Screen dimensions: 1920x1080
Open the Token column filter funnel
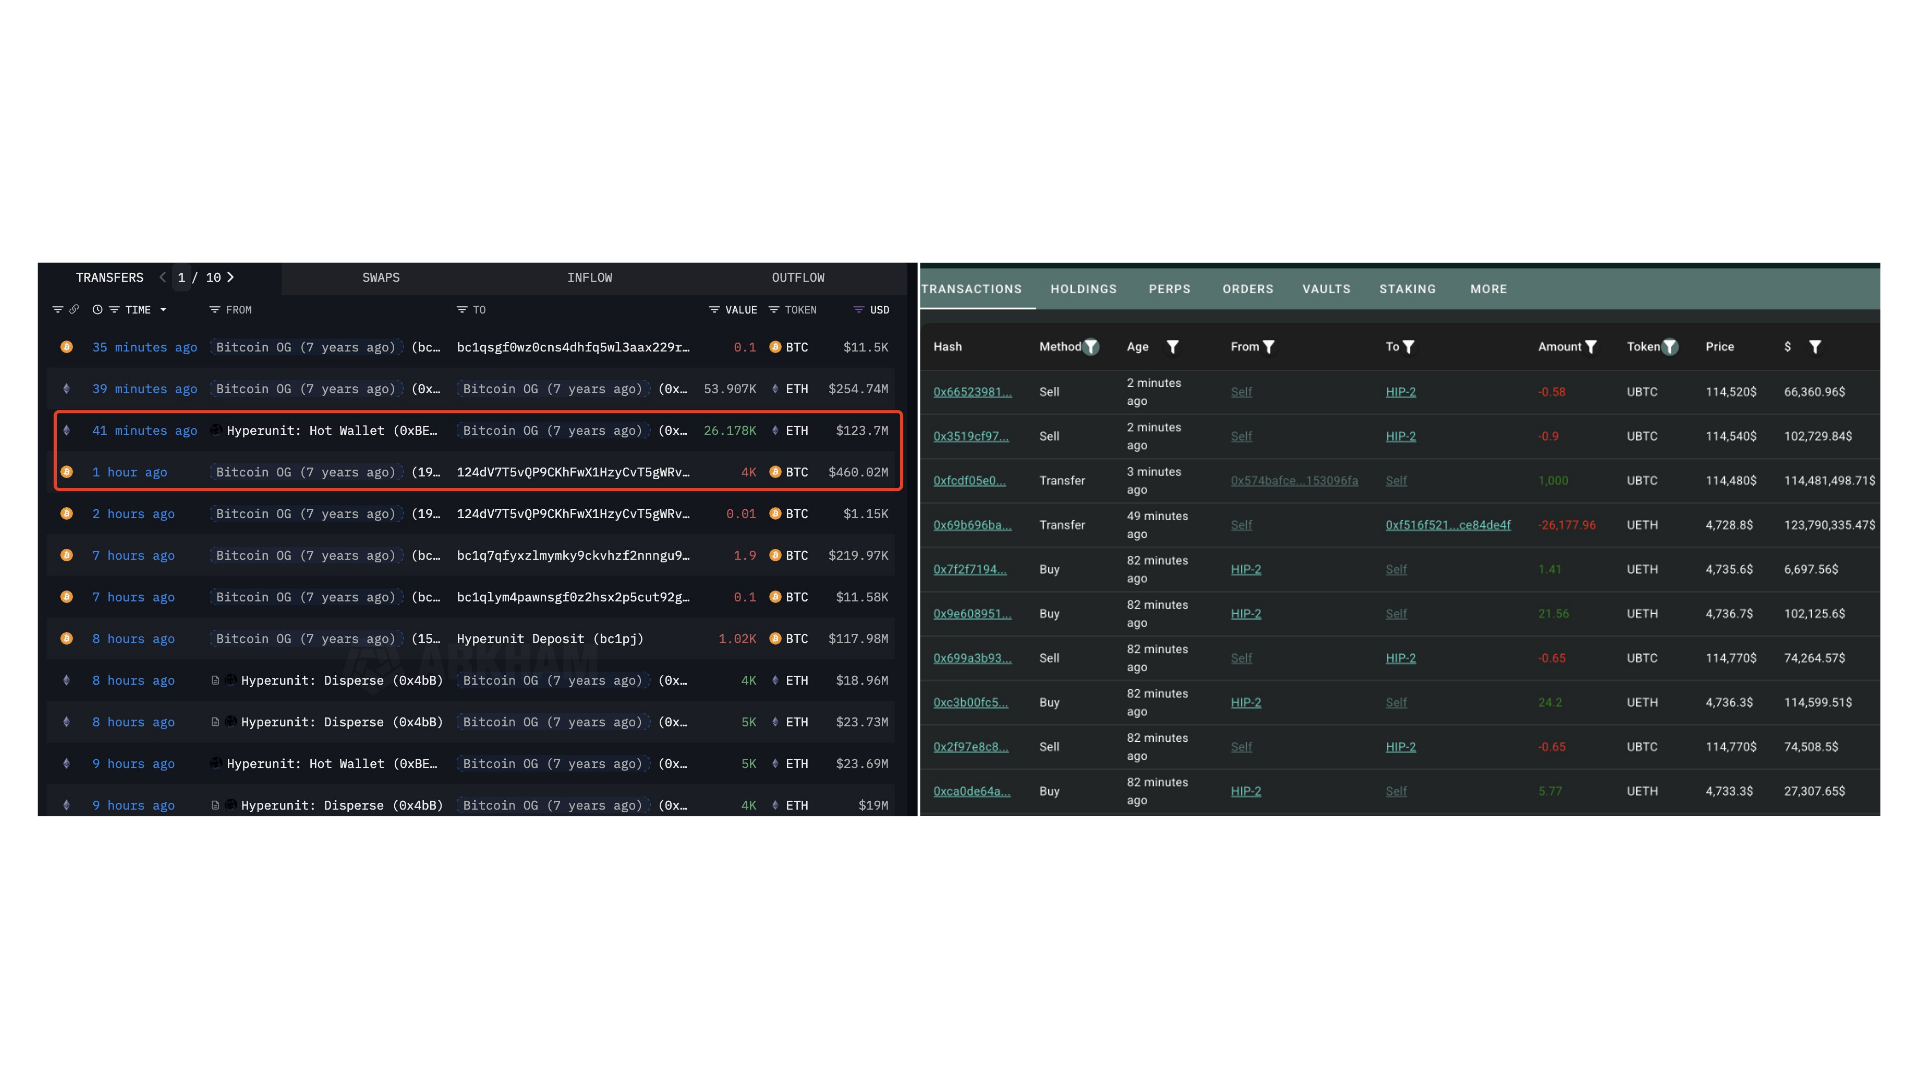(x=1669, y=347)
